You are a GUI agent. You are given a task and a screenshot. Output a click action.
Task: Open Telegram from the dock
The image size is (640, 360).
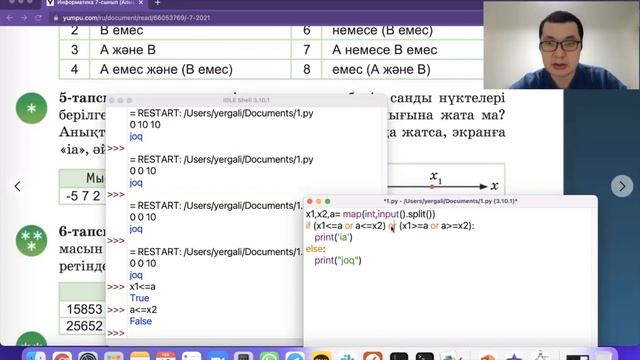tap(295, 356)
